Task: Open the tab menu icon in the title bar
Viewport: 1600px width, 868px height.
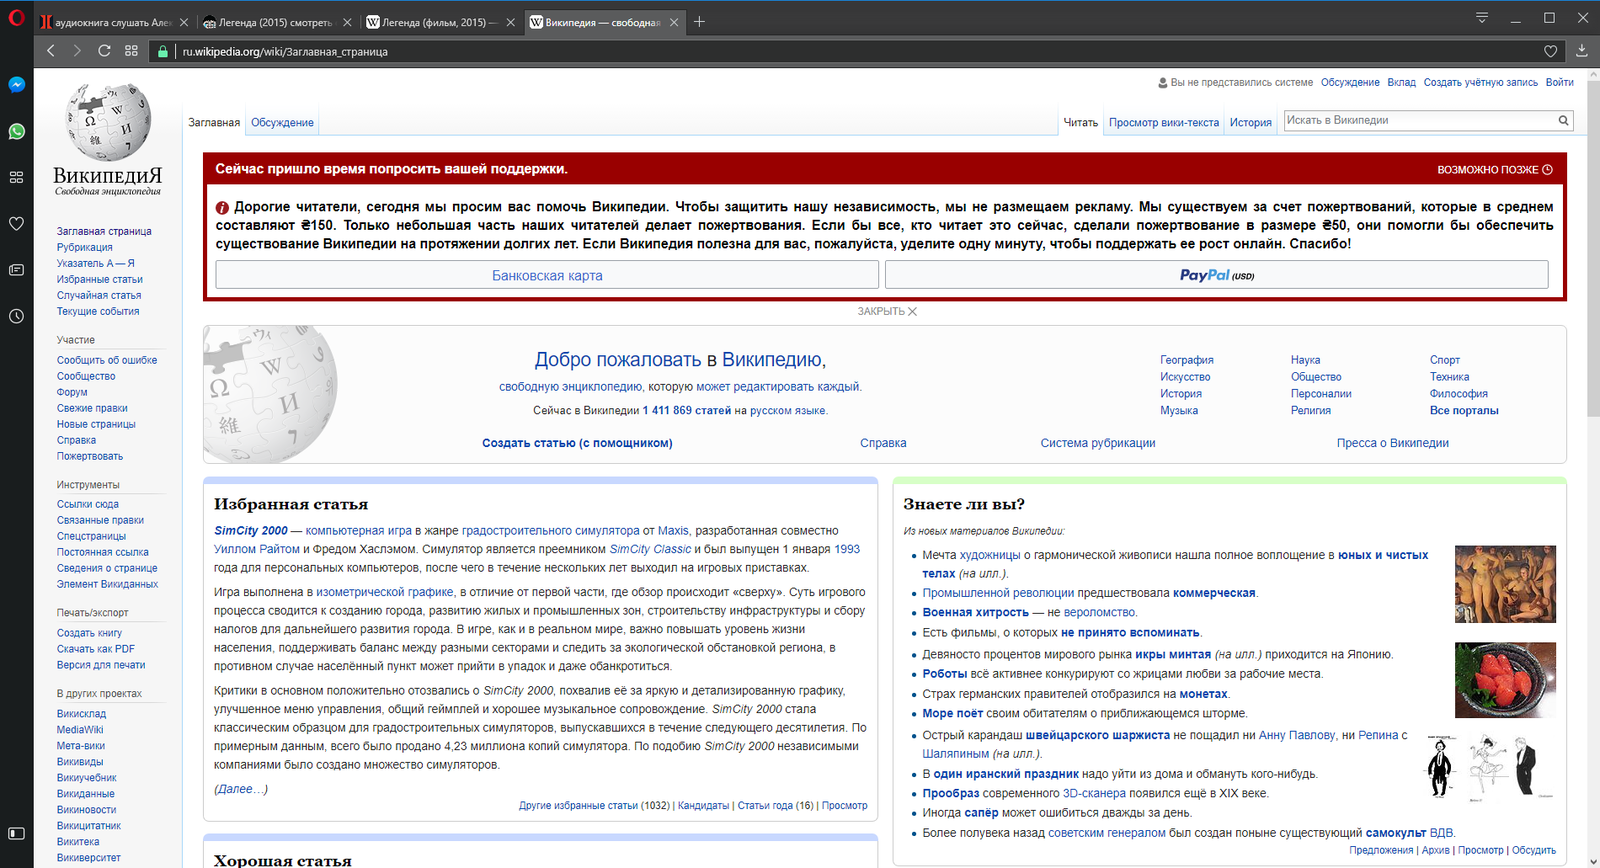Action: (1482, 17)
